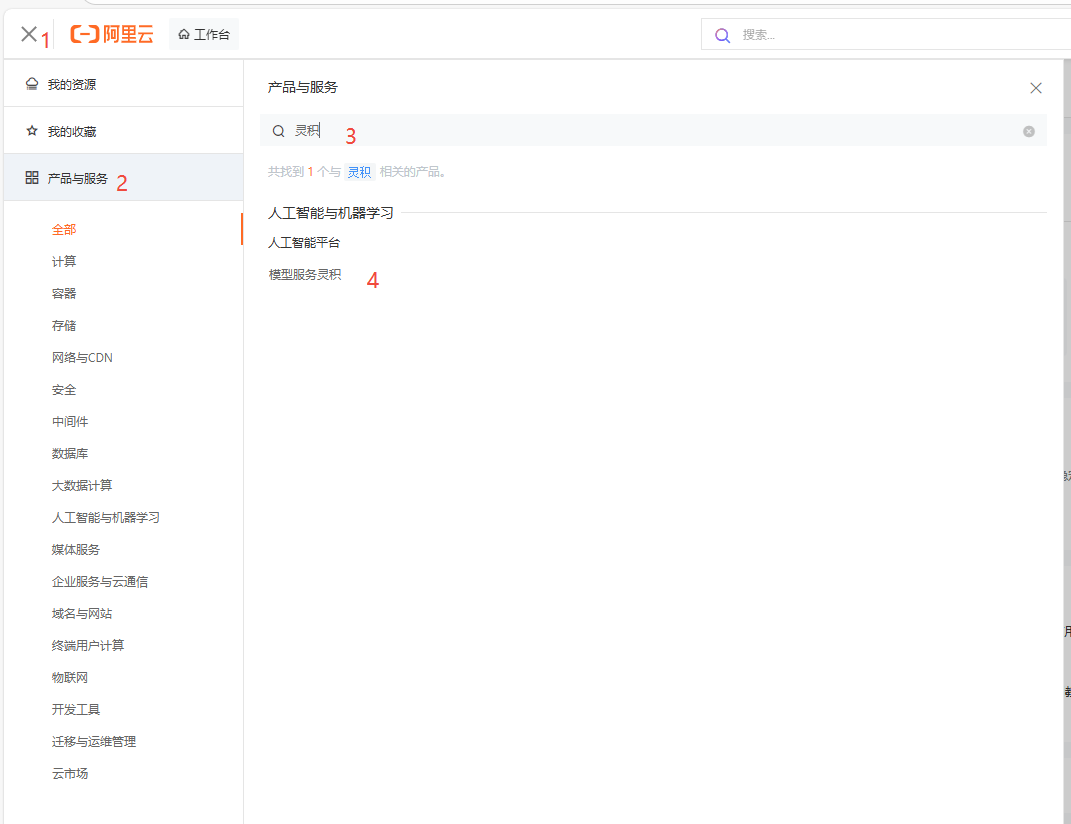Select the 云市场 category
Screen dimensions: 1071x824
pos(70,774)
